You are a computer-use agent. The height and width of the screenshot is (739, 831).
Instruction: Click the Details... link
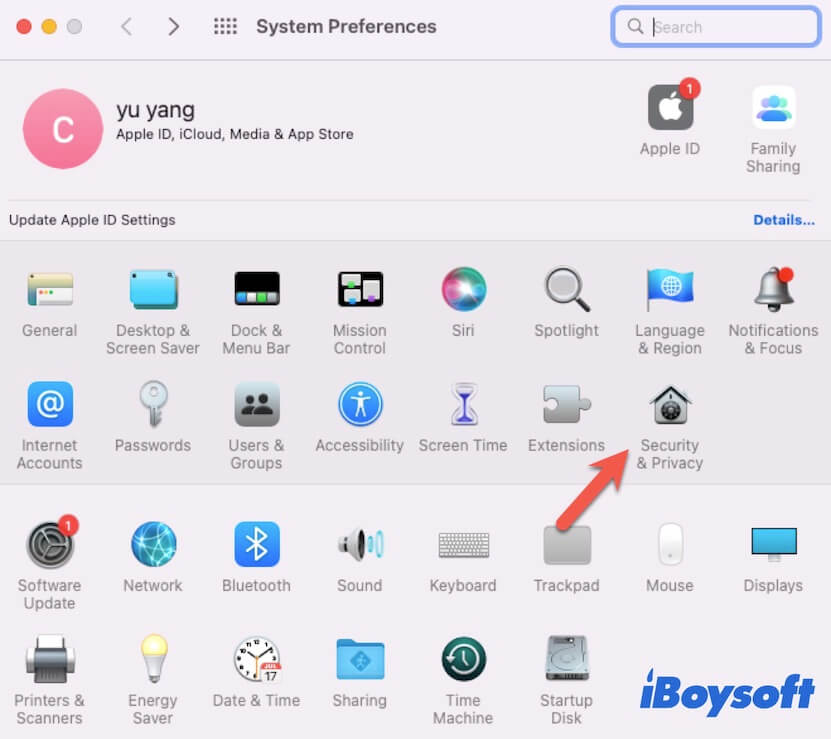coord(784,219)
